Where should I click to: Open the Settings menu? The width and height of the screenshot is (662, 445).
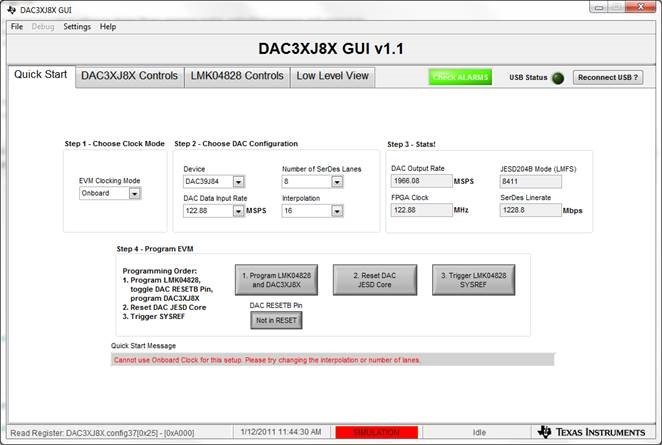coord(77,27)
